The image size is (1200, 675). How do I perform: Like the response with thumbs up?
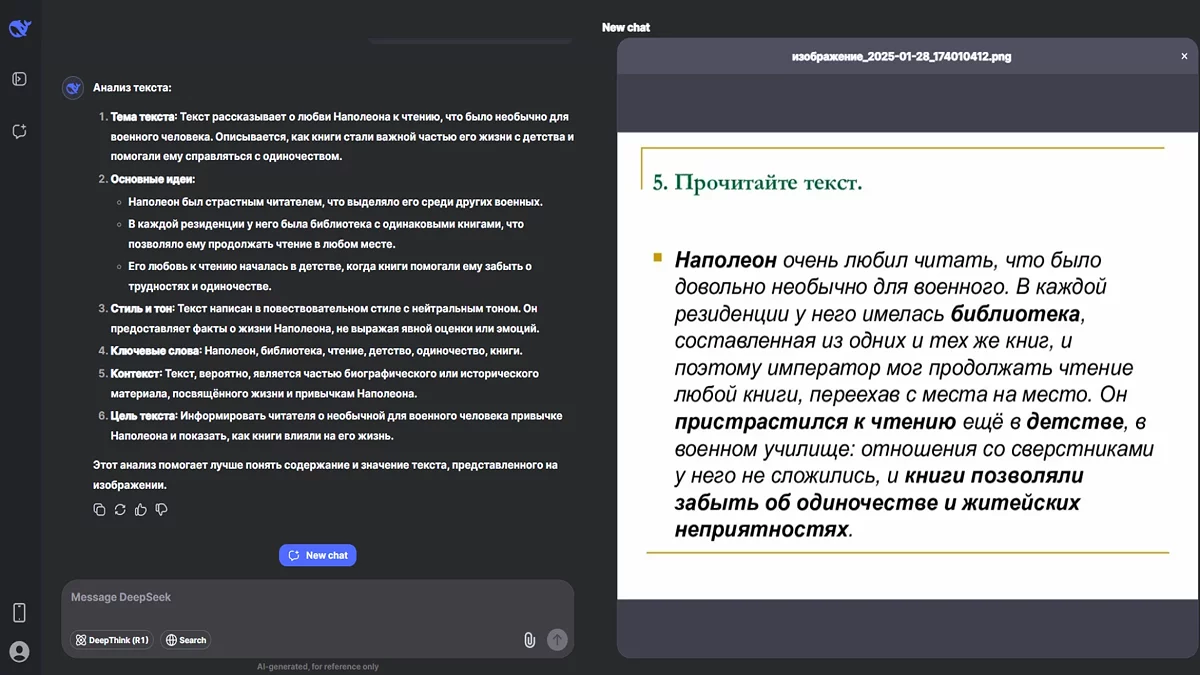coord(141,510)
